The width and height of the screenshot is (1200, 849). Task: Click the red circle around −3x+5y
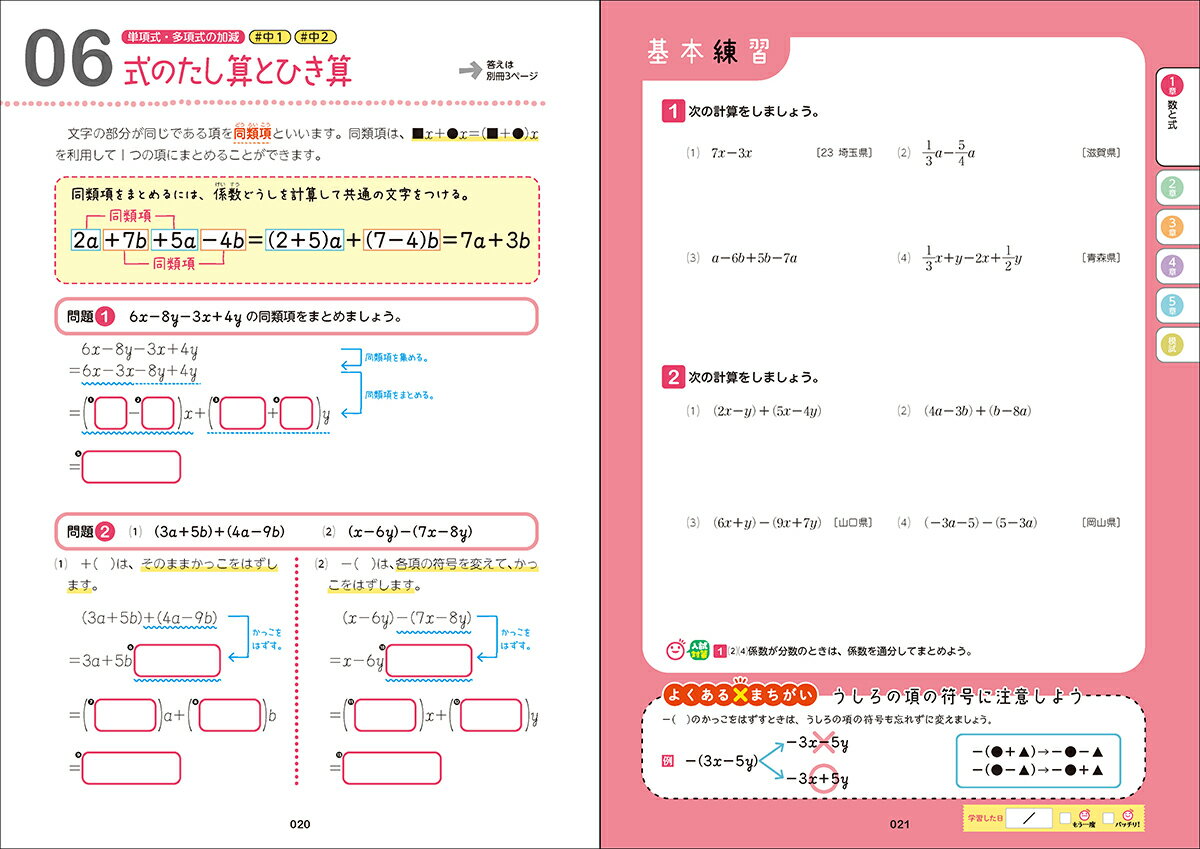tap(826, 780)
